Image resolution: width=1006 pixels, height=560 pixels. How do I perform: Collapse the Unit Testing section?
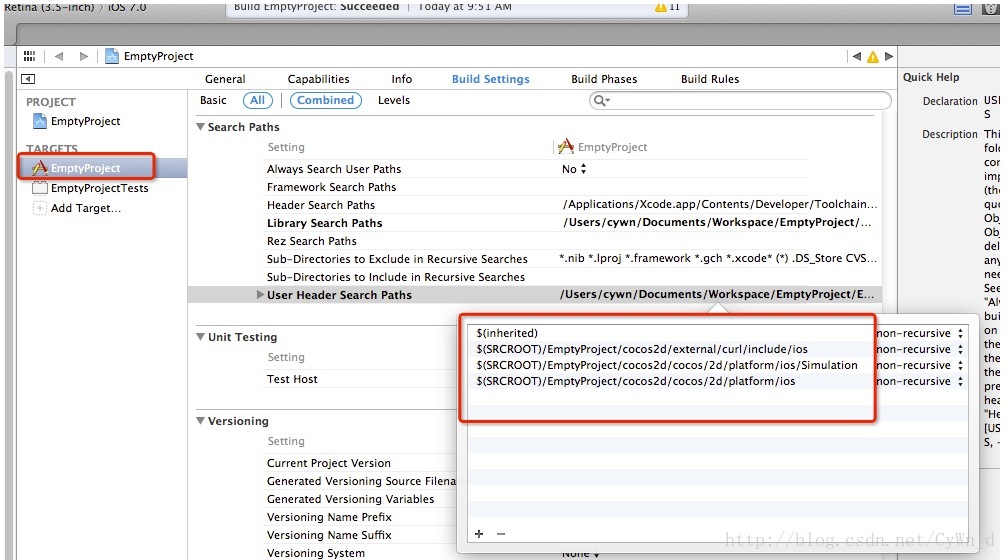(x=200, y=336)
